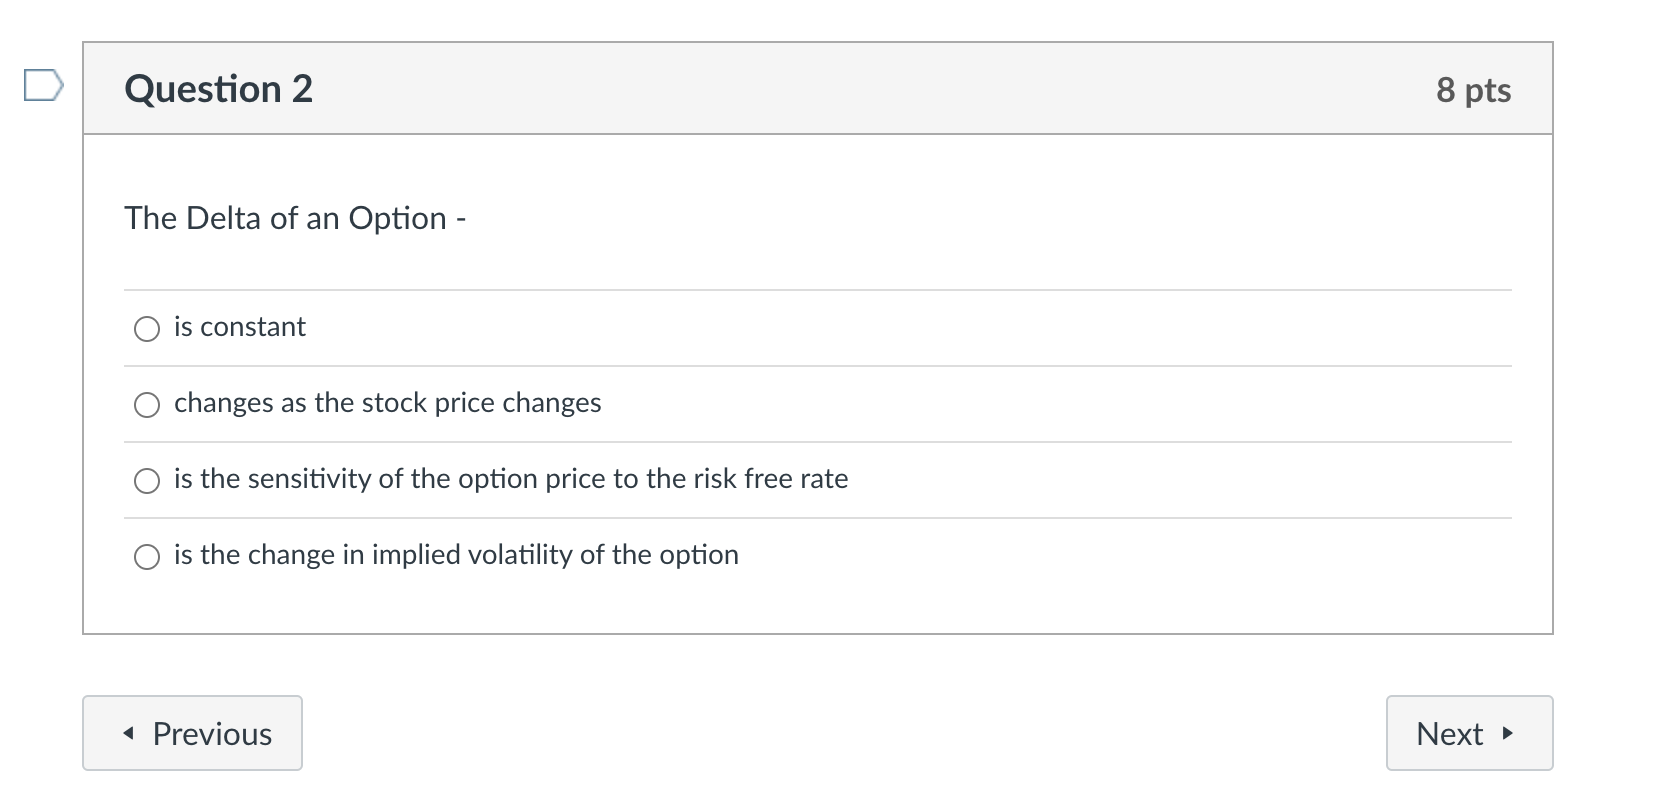Click the '8 pts' points label
The height and width of the screenshot is (786, 1666).
[1473, 90]
